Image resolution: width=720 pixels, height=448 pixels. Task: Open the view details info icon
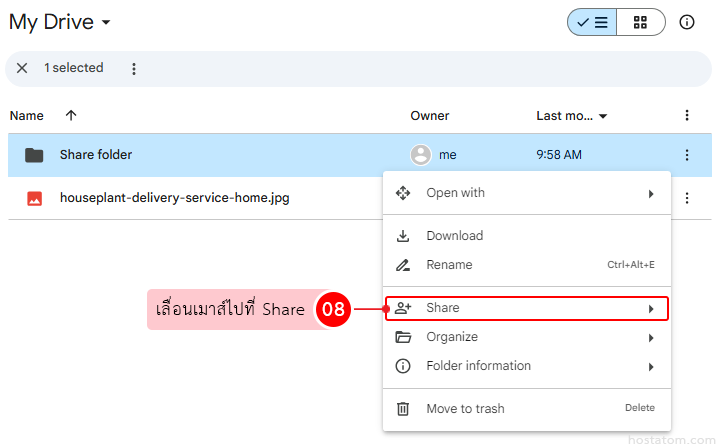click(x=687, y=22)
